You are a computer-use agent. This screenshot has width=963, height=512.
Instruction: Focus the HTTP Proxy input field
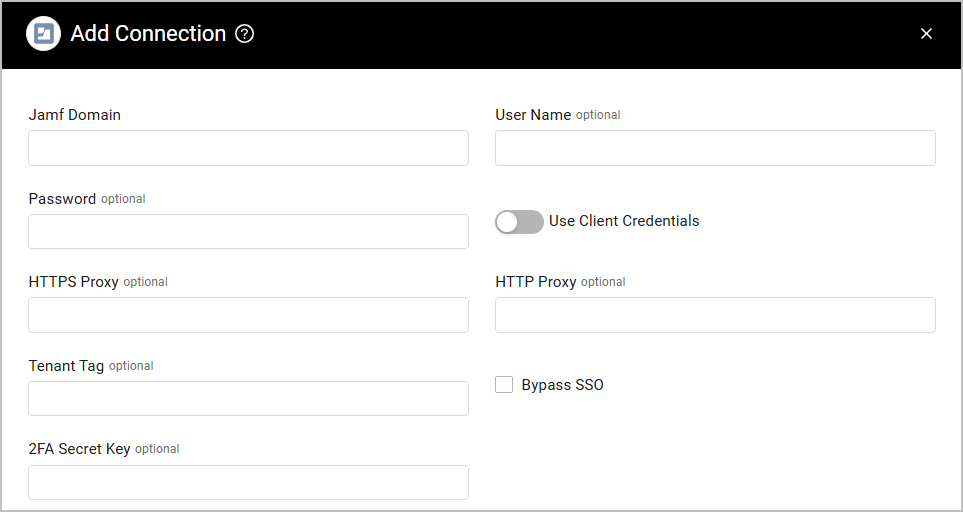(x=715, y=315)
